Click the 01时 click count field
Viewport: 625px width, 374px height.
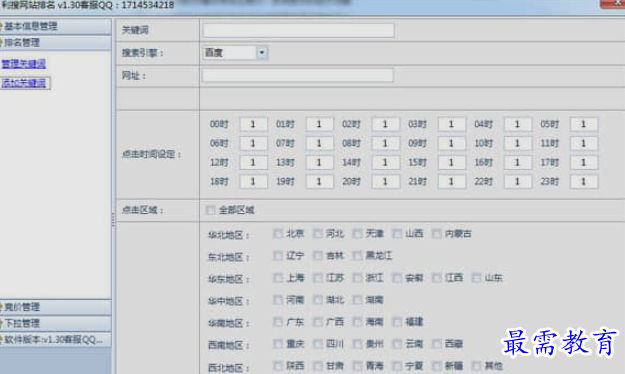pos(320,124)
